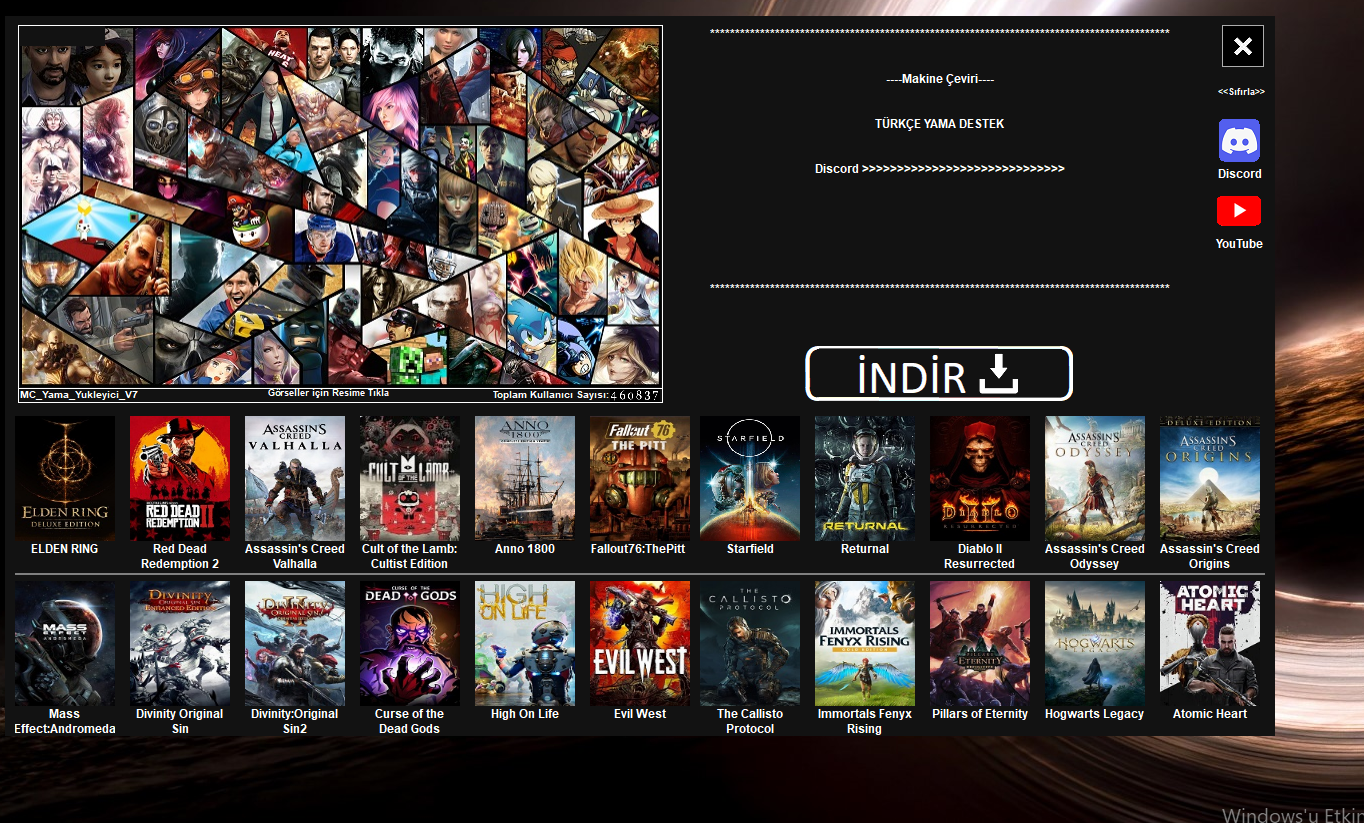Click the '----Makine Çeviri----' heading text
Viewport: 1364px width, 823px height.
[x=940, y=79]
